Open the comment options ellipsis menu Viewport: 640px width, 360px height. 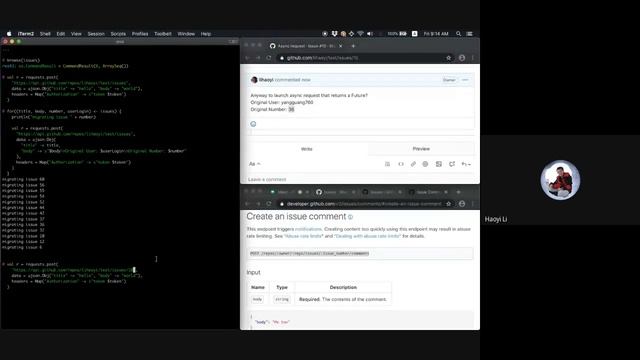click(x=465, y=80)
